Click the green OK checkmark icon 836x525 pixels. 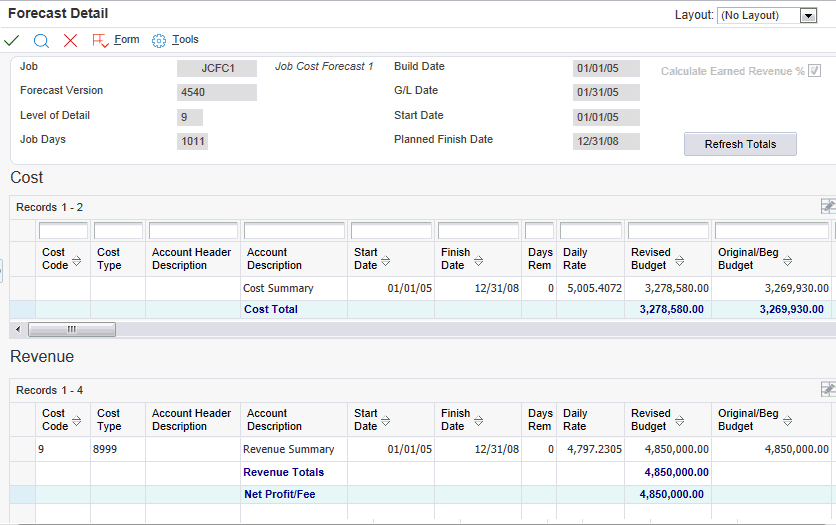12,40
